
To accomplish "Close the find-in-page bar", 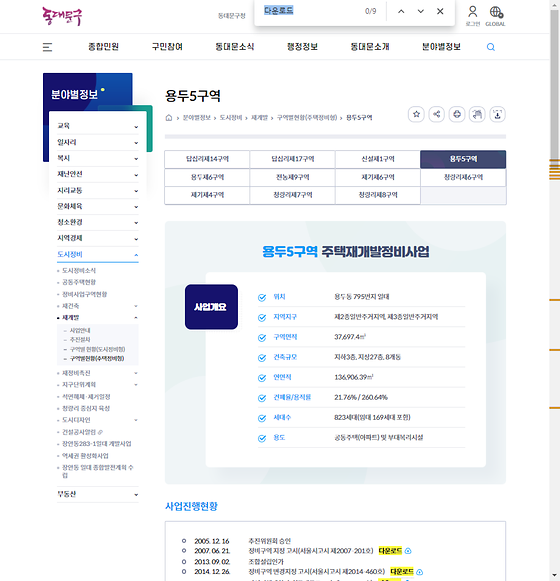I will click(440, 11).
